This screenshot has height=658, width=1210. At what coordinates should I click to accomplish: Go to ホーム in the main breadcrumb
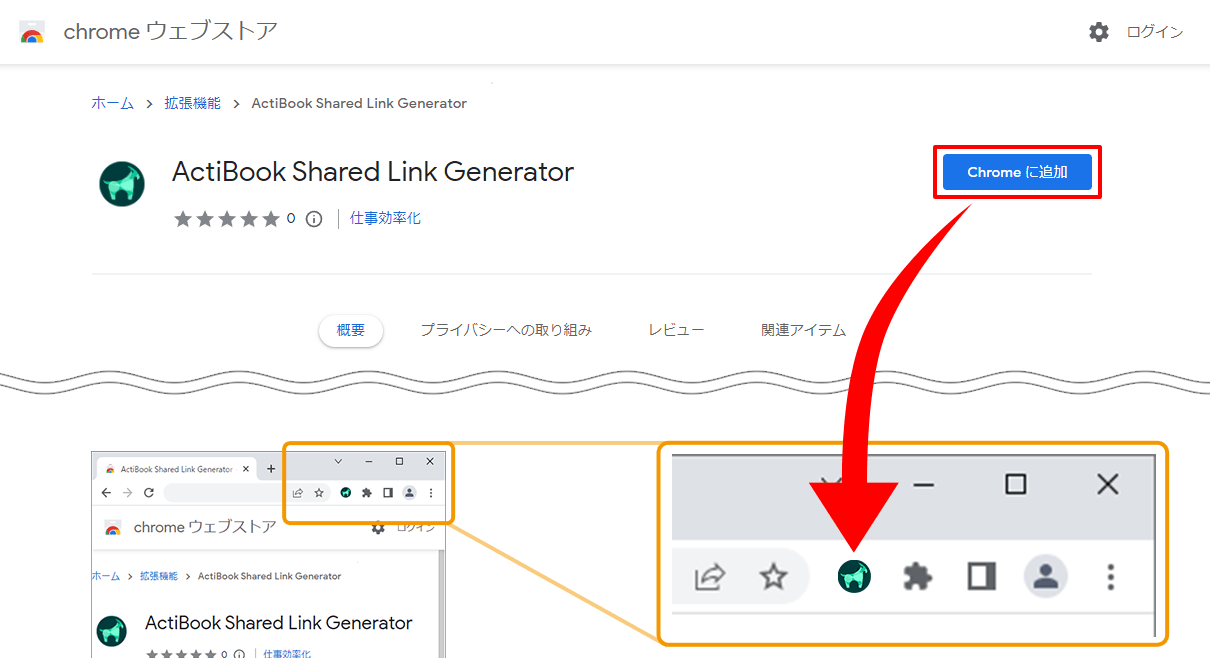tap(113, 103)
